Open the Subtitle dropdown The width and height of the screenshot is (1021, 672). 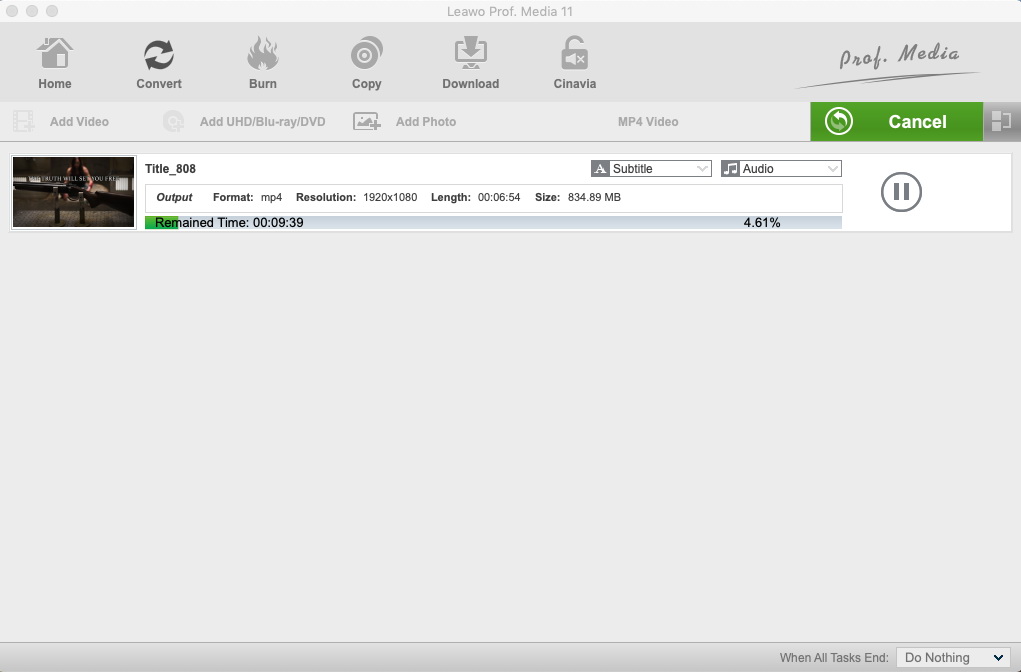pyautogui.click(x=651, y=169)
